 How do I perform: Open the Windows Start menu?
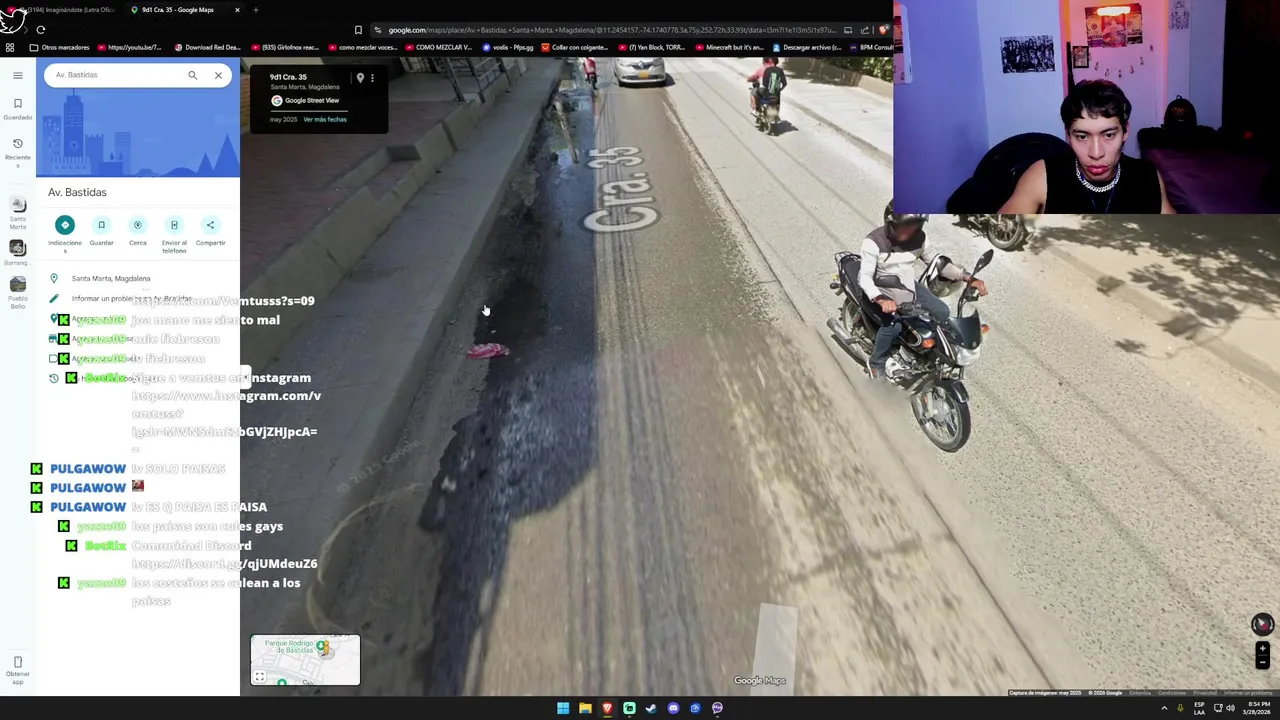563,708
